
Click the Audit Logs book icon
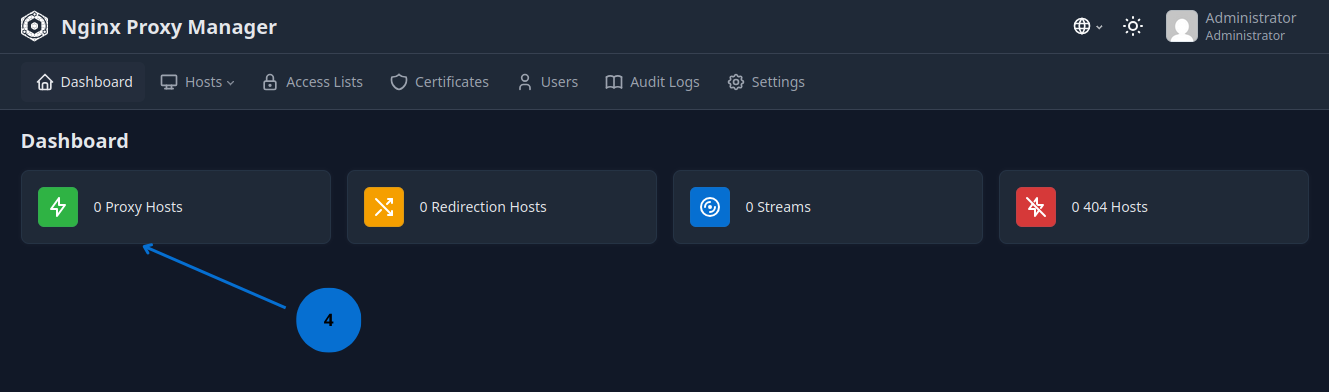614,82
